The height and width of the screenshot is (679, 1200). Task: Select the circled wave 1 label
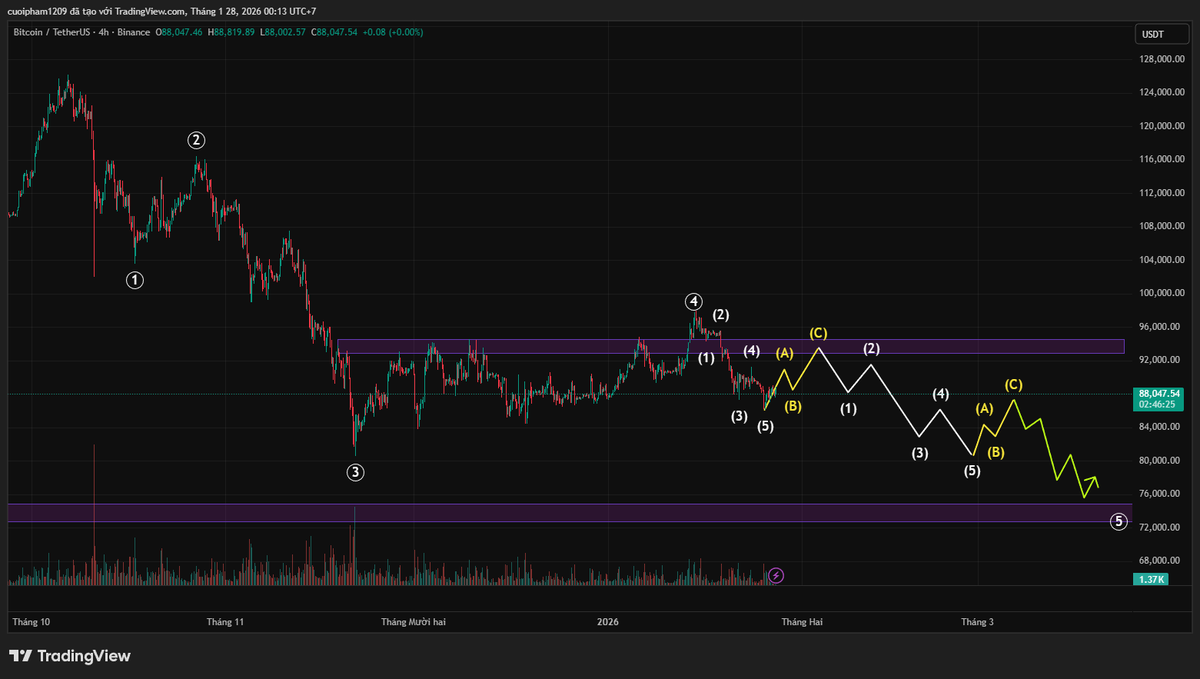point(135,281)
